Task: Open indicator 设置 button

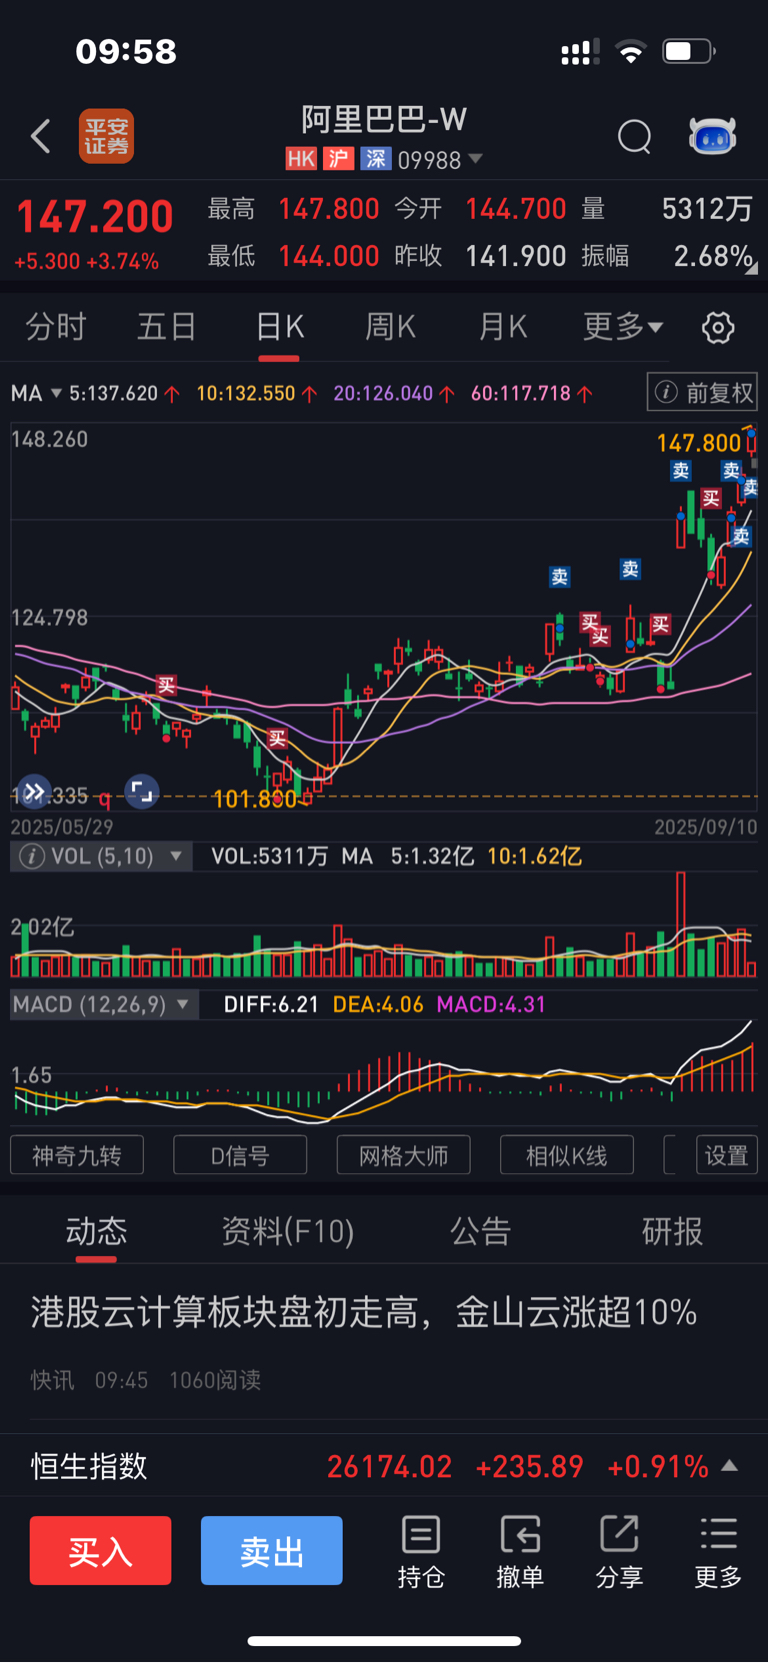Action: pyautogui.click(x=726, y=1156)
